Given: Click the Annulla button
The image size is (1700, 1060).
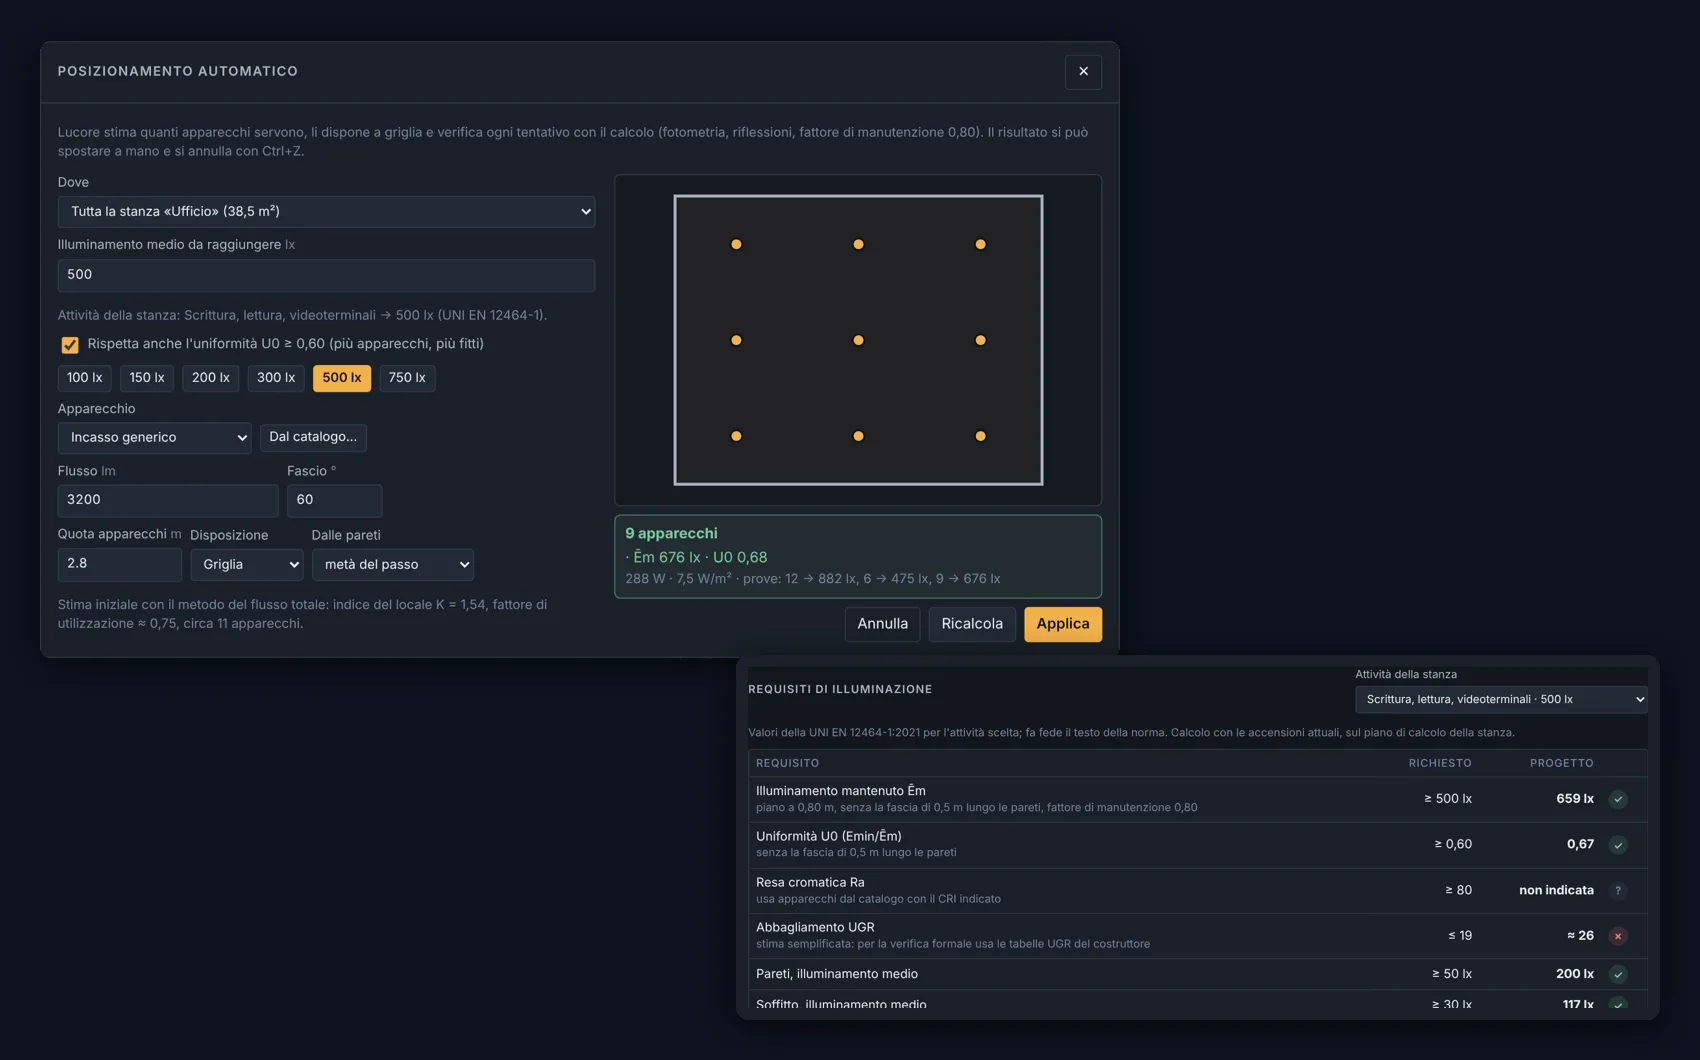Looking at the screenshot, I should pyautogui.click(x=882, y=624).
